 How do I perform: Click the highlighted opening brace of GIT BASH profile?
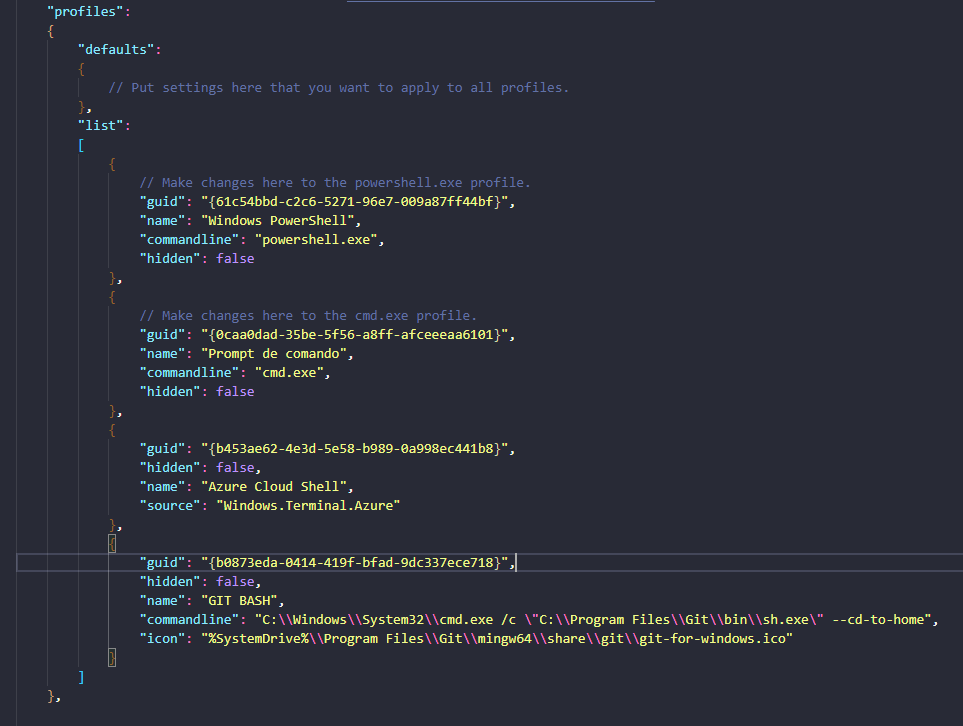coord(112,544)
